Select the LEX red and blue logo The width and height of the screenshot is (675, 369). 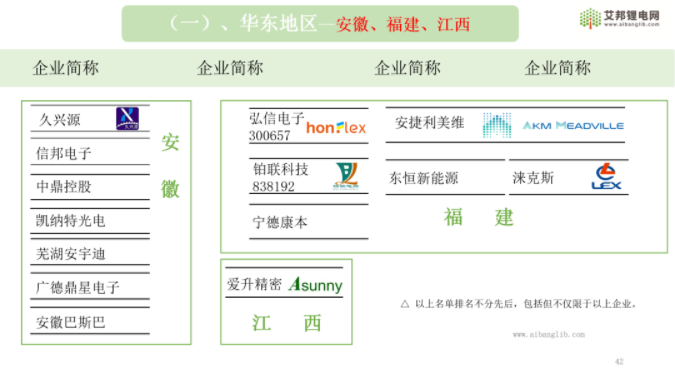click(606, 176)
